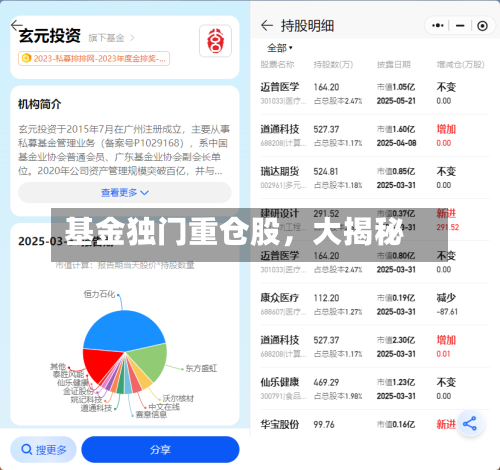Open the 华宝股份 holding row

[x=375, y=424]
